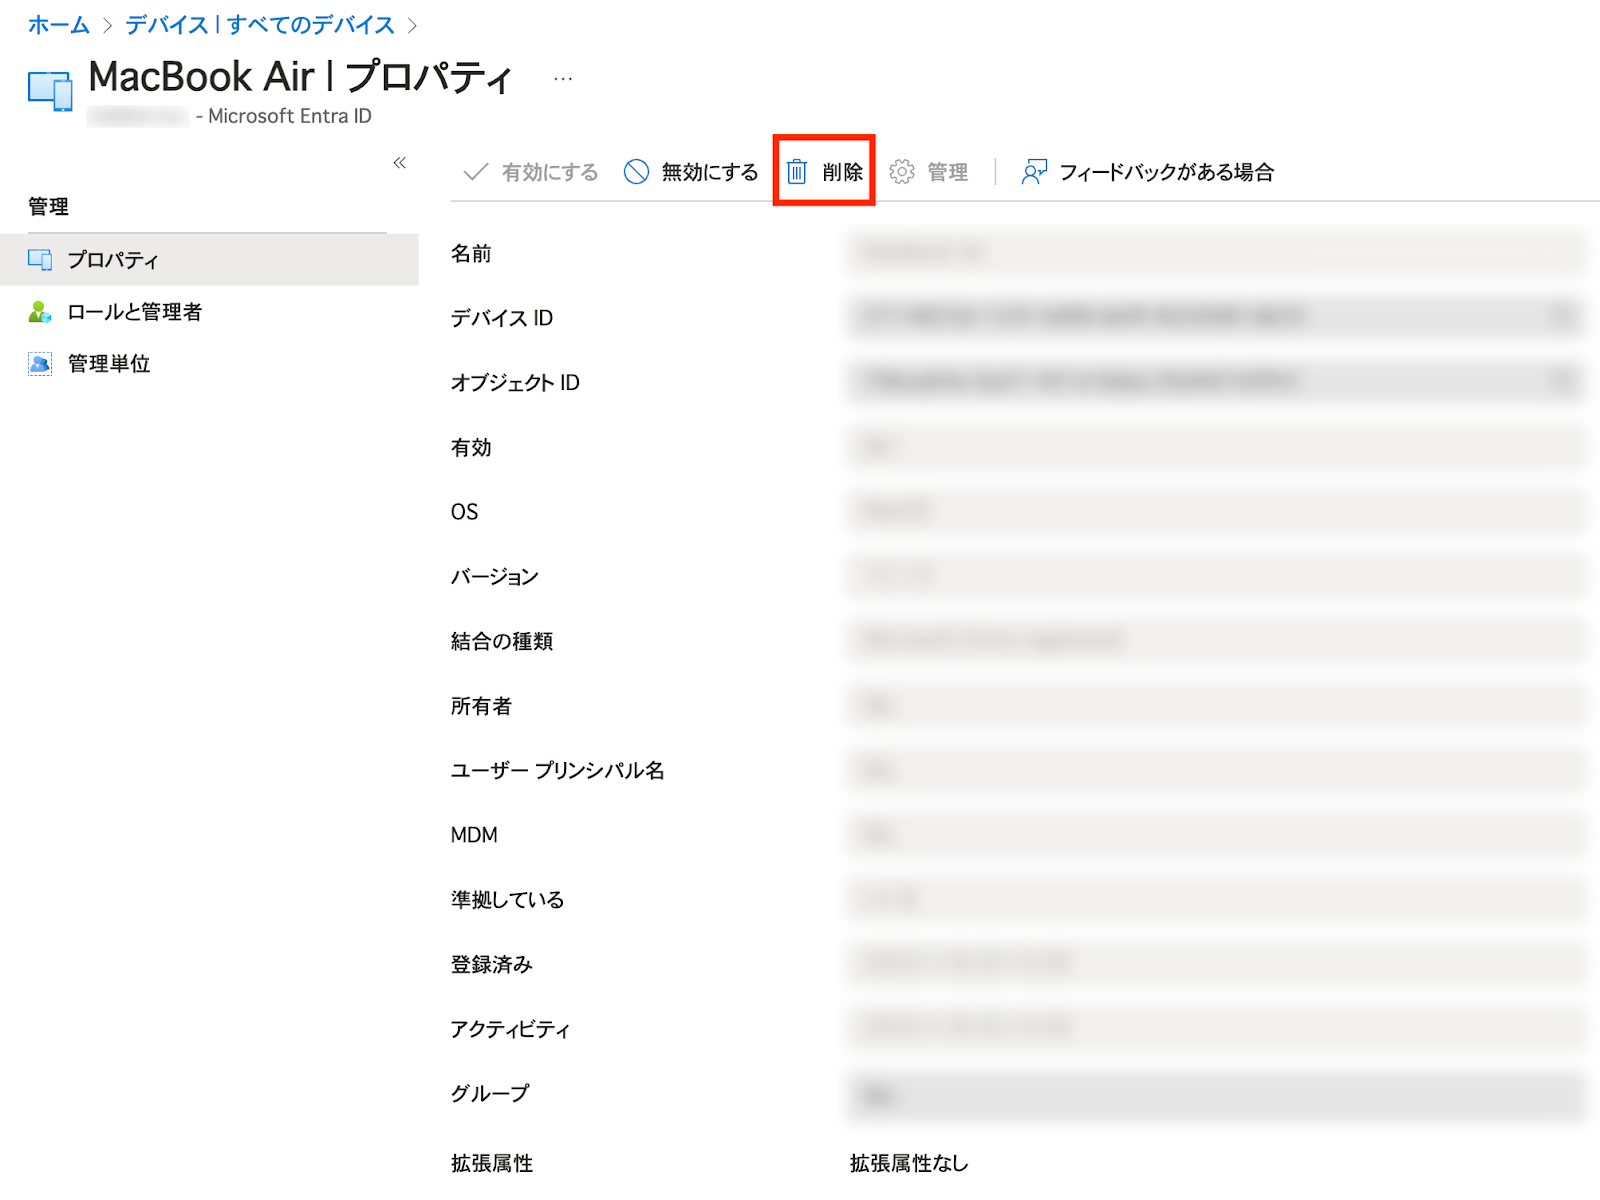1600x1200 pixels.
Task: Go to ホーム breadcrumb link
Action: 58,25
